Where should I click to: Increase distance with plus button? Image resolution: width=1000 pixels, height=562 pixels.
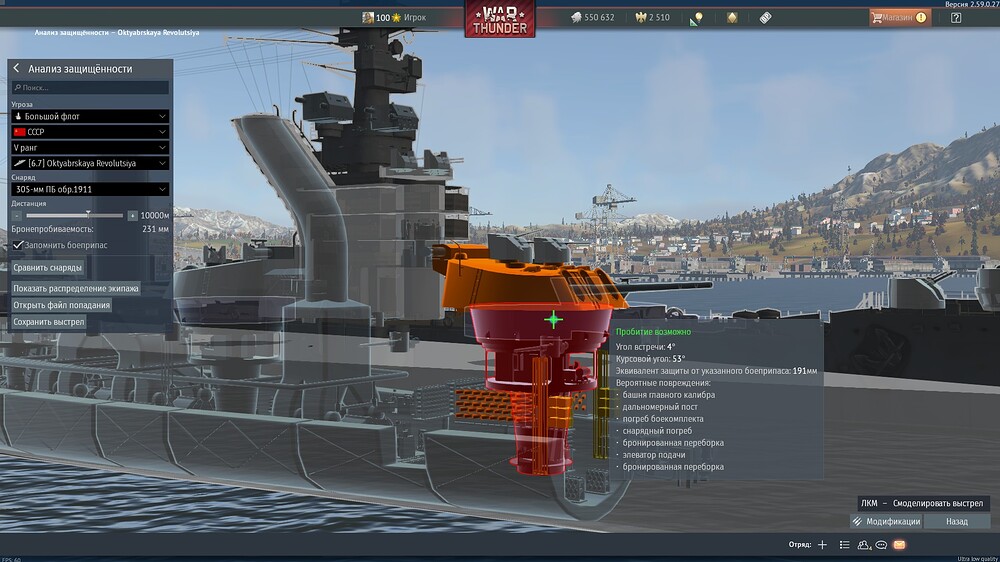132,216
